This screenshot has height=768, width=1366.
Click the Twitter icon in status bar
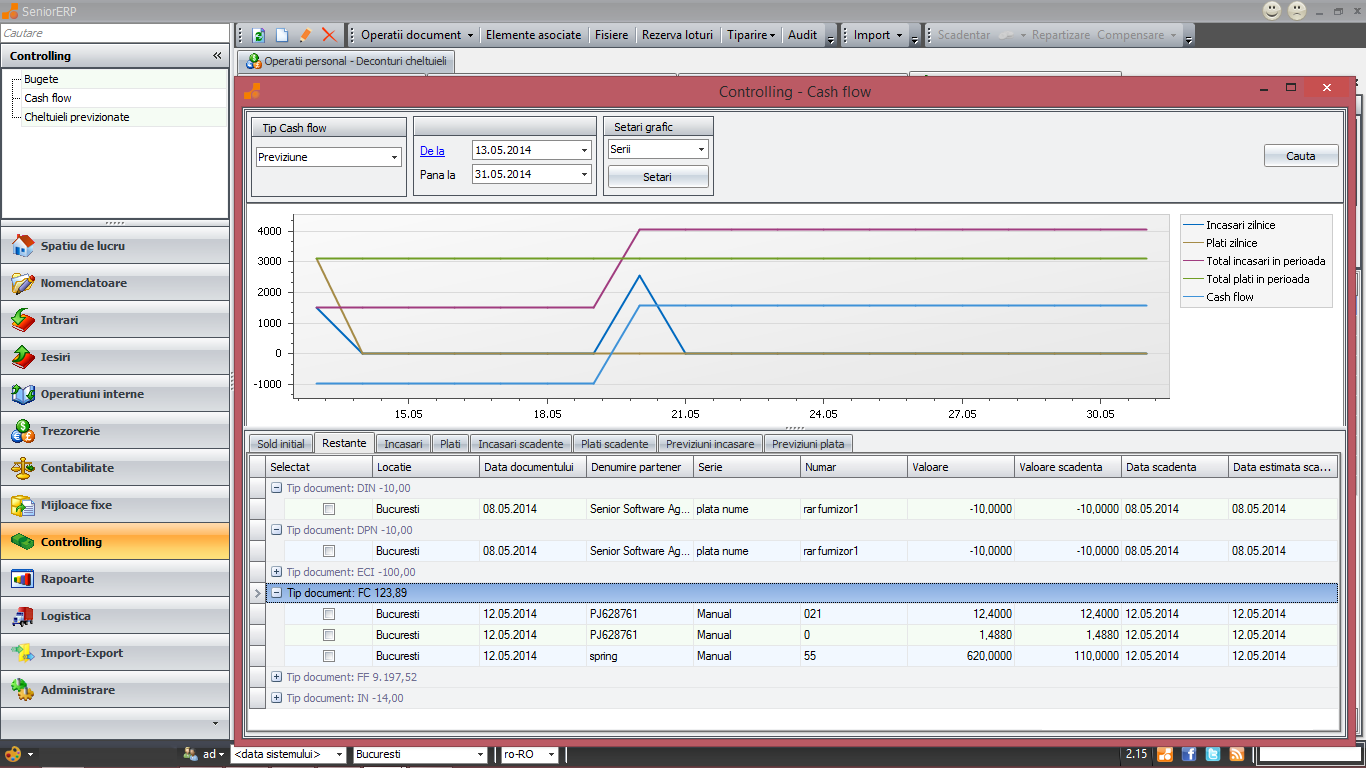(x=1213, y=754)
